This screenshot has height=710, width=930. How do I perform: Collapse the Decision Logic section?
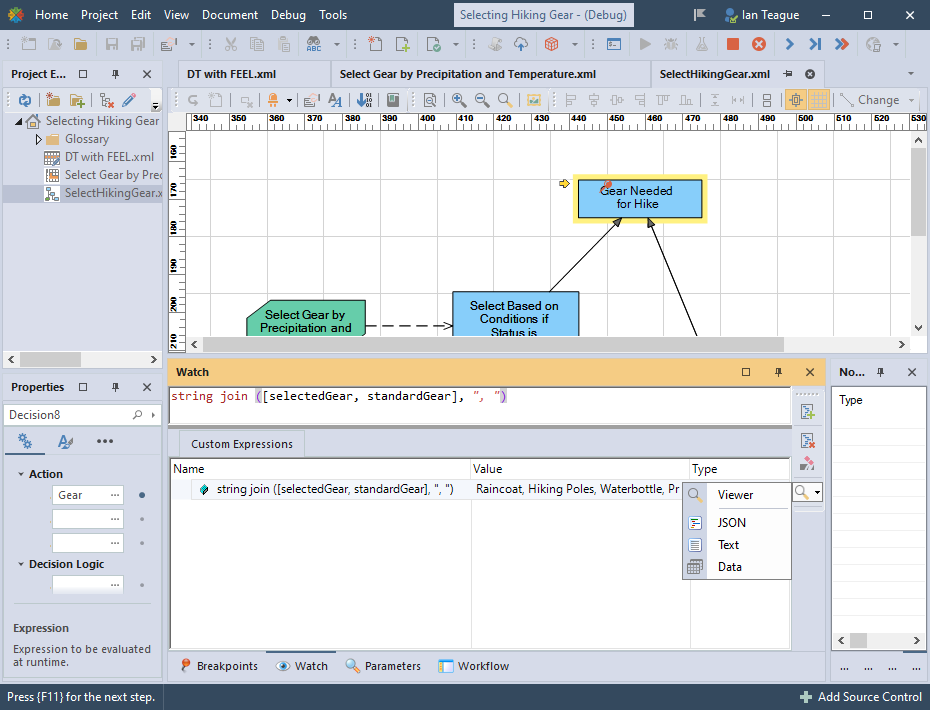click(21, 564)
